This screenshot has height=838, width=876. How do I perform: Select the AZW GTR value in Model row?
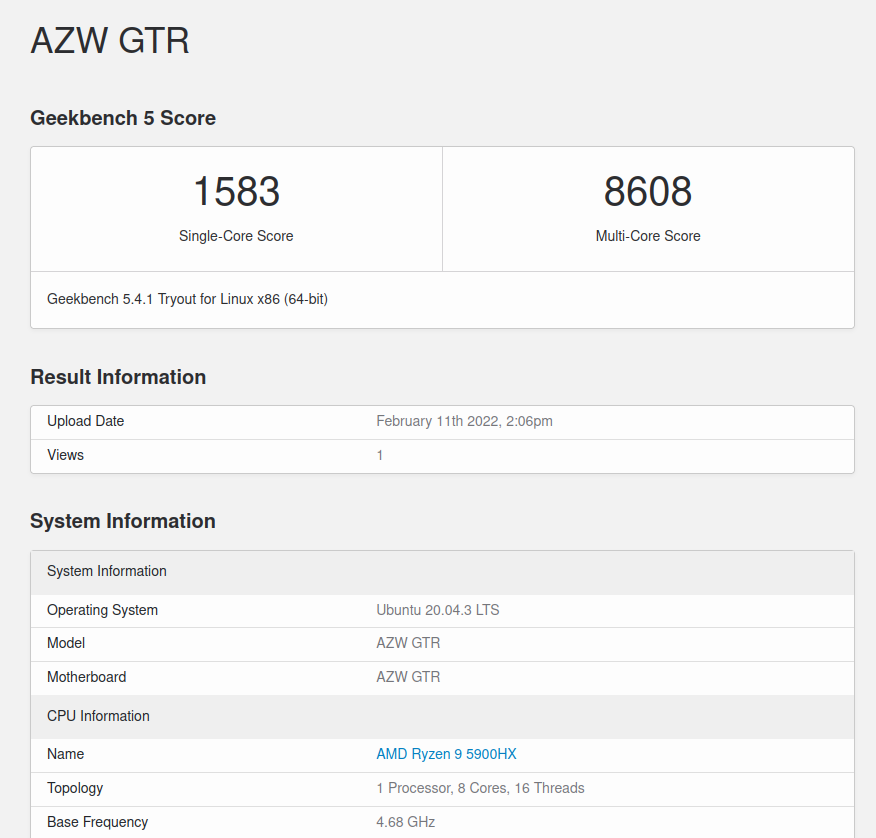pos(408,642)
